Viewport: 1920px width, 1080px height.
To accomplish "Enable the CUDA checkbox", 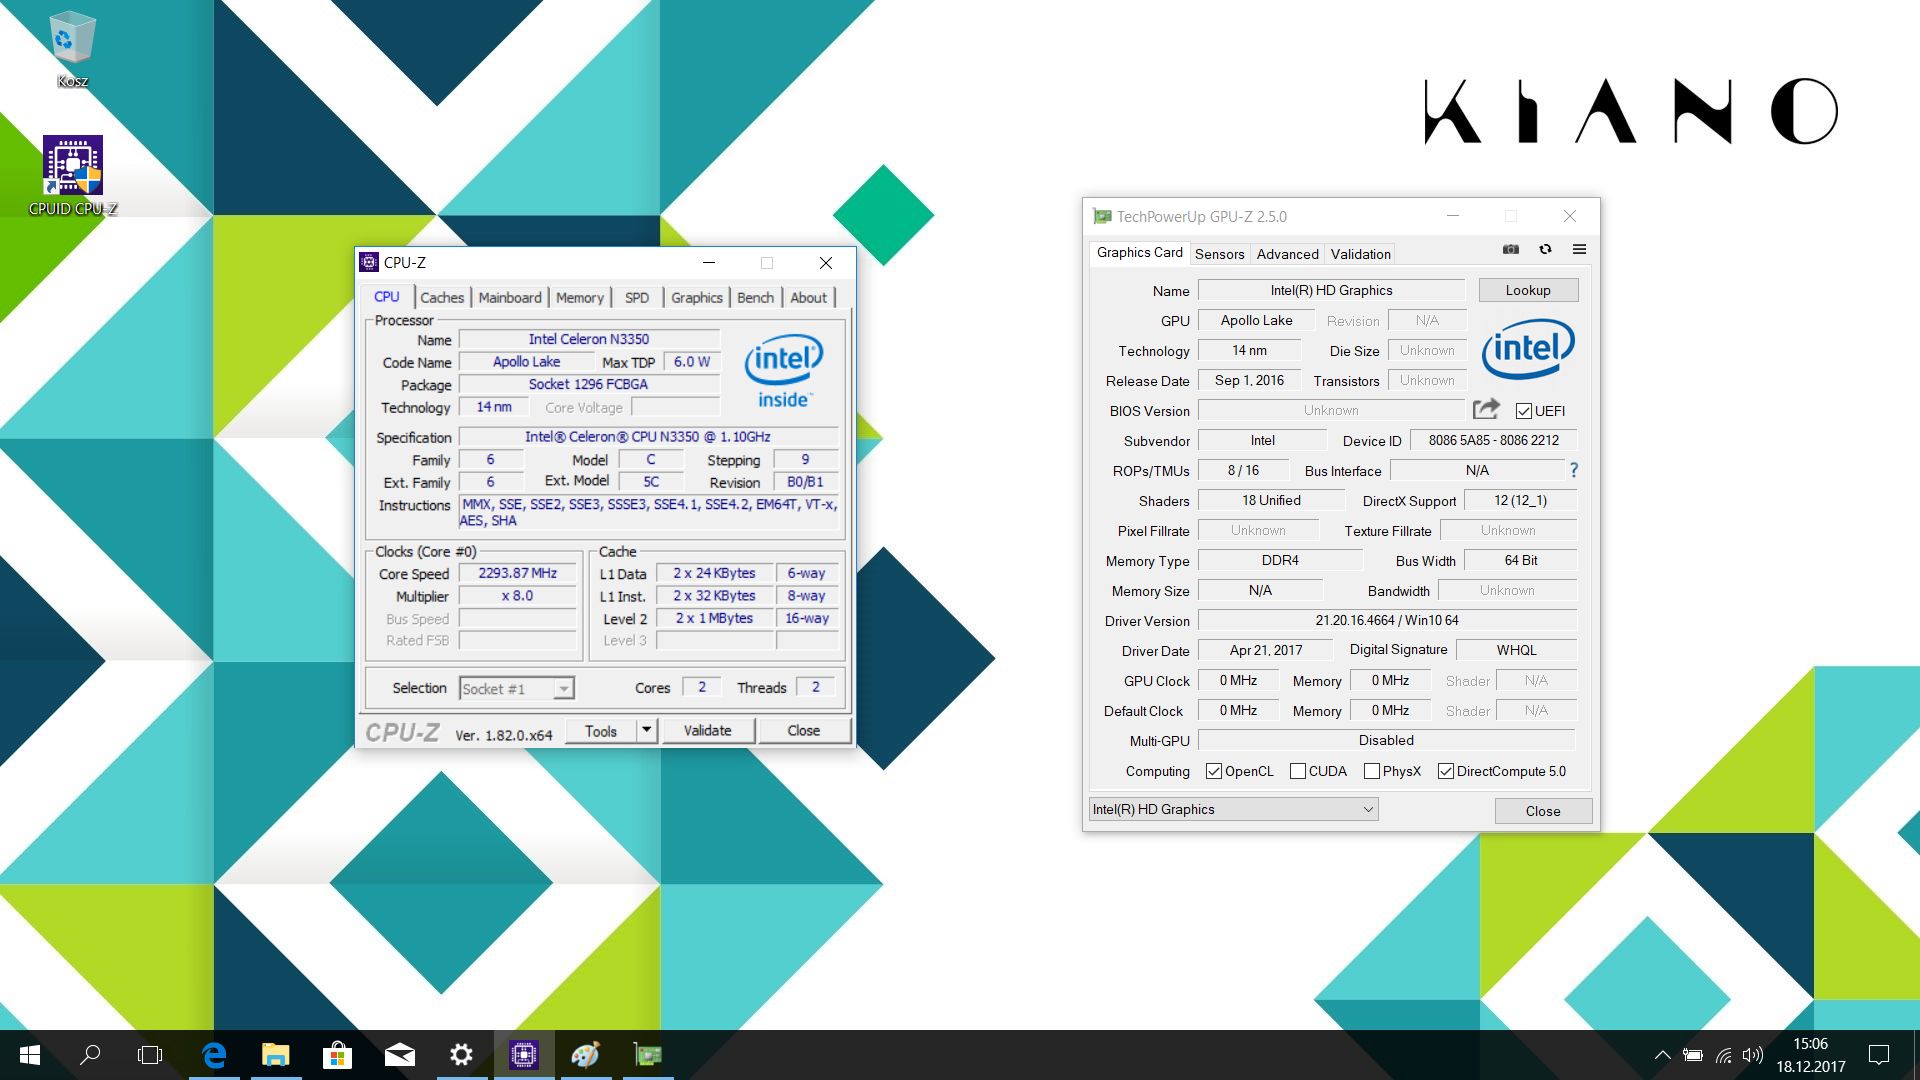I will (x=1297, y=771).
